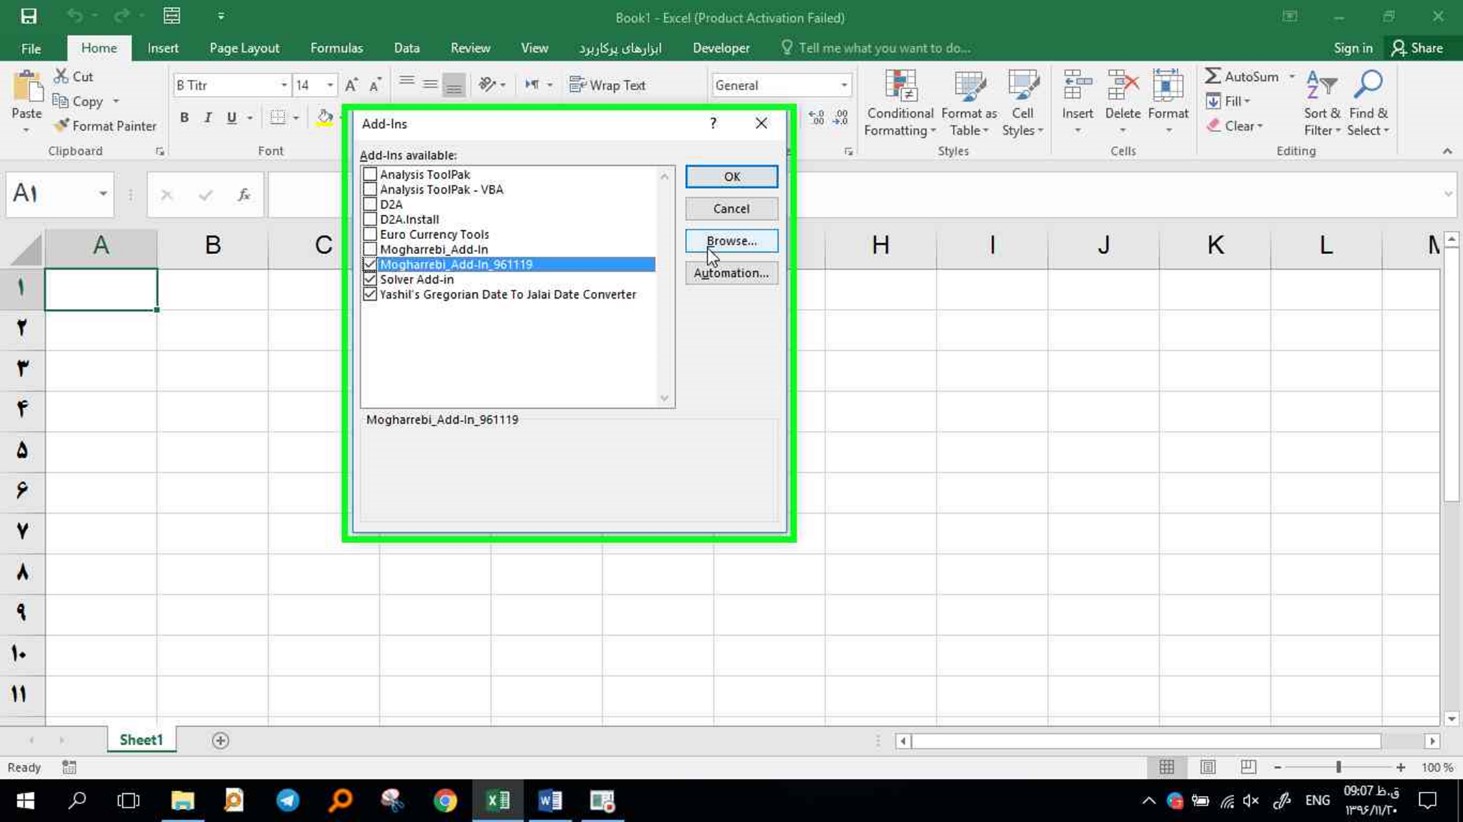
Task: Expand the Name Box dropdown arrow
Action: [x=102, y=194]
